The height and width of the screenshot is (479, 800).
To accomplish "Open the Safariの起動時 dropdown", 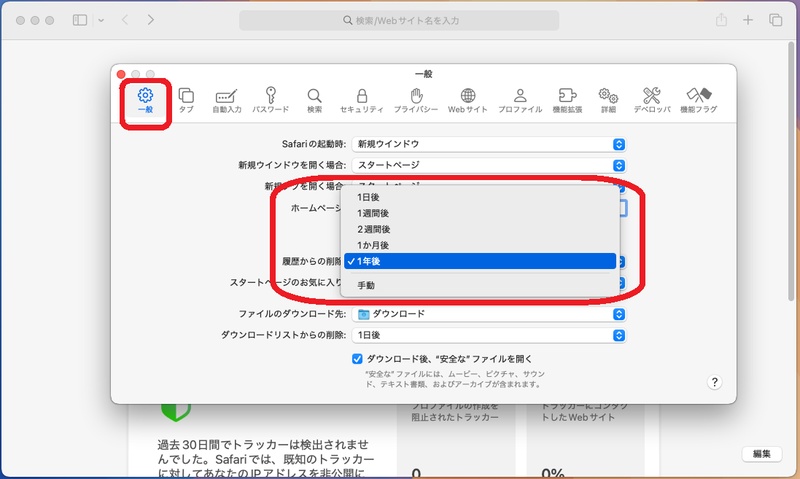I will pos(489,144).
